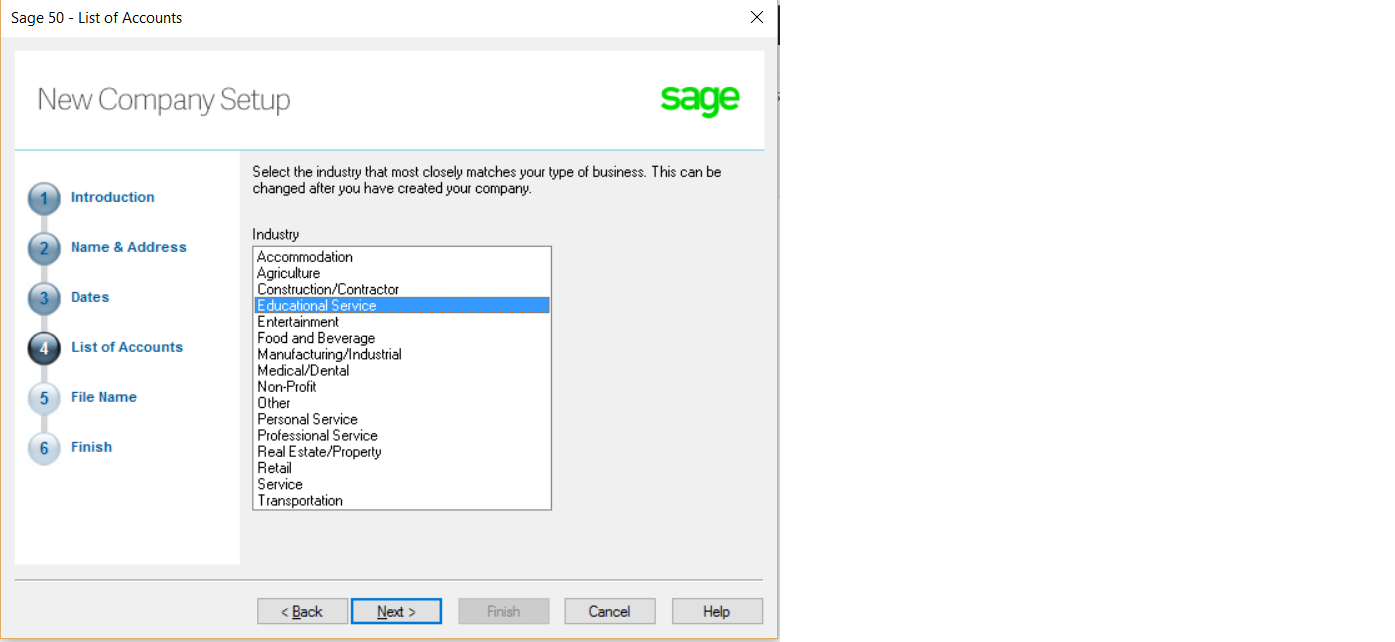Click the green Sage logo
Screen dimensions: 1395x642
pos(700,100)
